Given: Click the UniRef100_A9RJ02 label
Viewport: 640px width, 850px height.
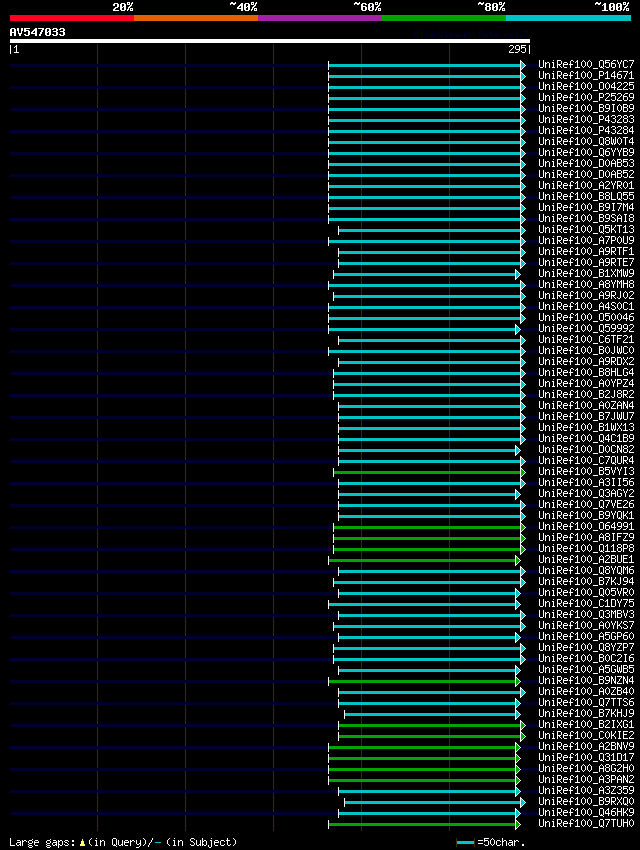Looking at the screenshot, I should click(x=586, y=295).
